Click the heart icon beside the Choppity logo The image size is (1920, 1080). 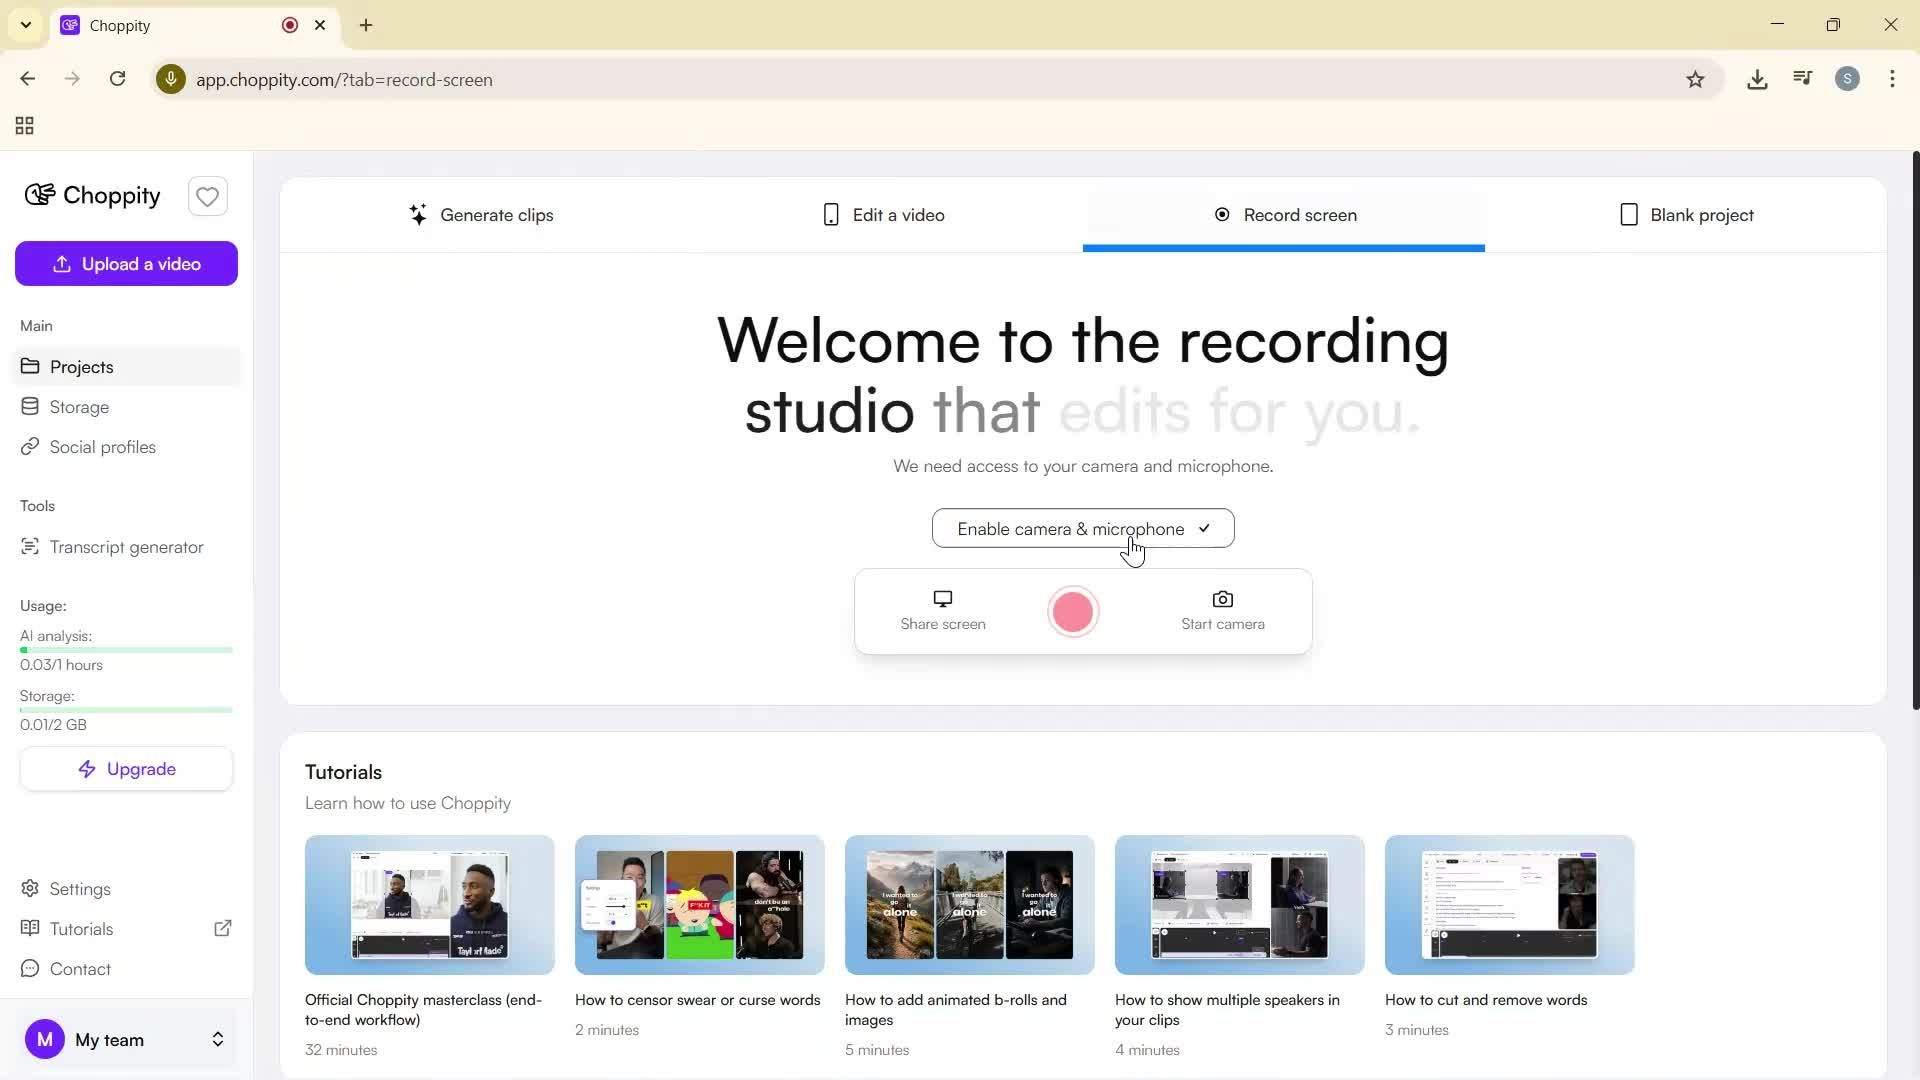tap(207, 196)
